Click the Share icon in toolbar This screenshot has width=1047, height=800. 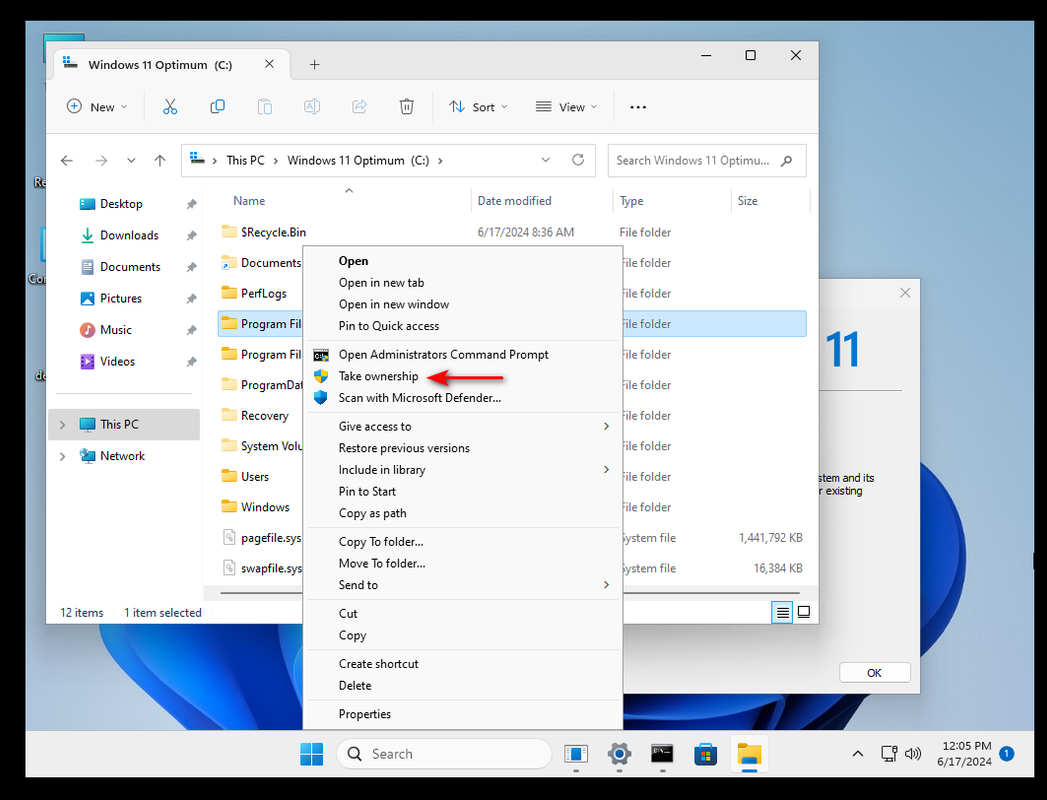pos(359,107)
